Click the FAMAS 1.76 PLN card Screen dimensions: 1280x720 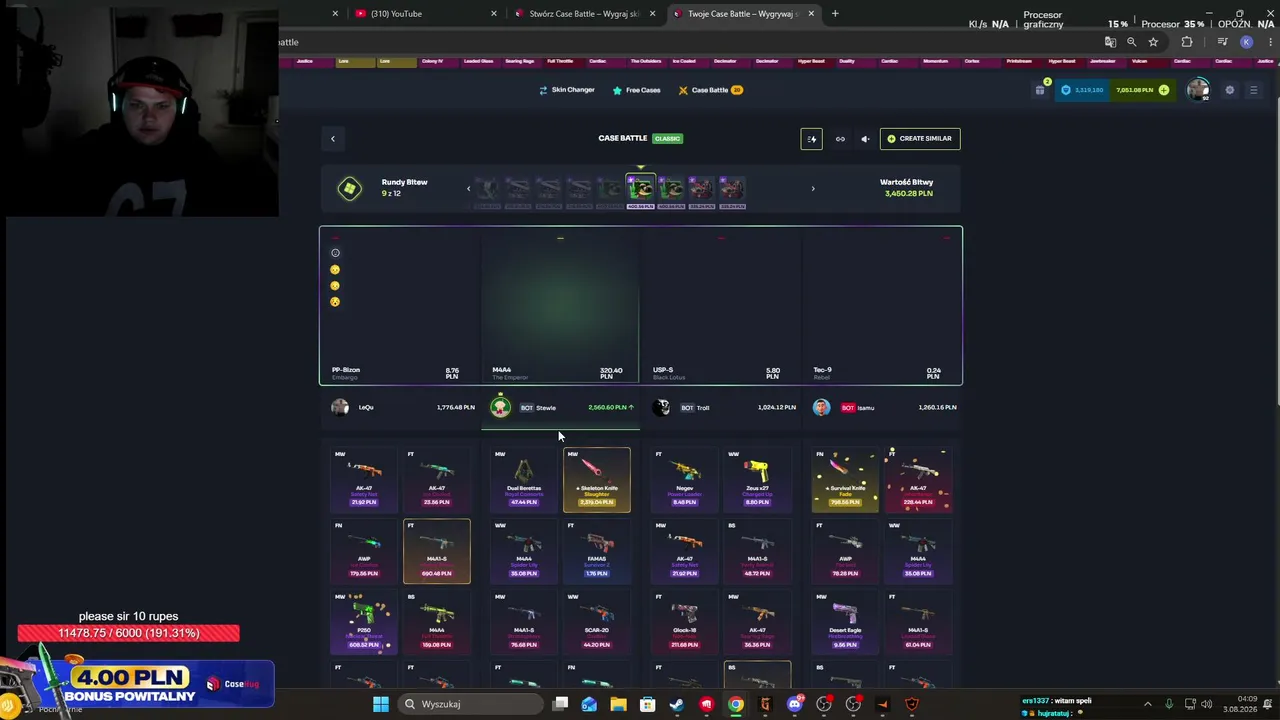click(597, 551)
